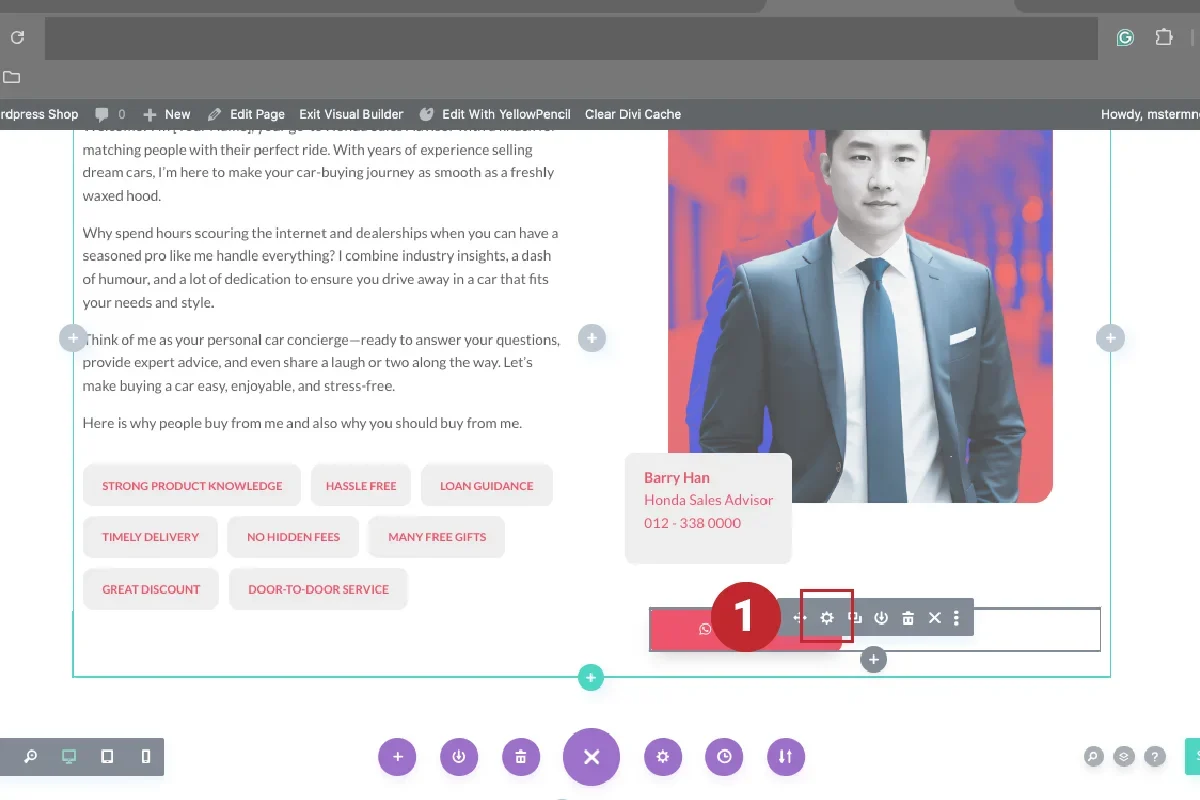1200x800 pixels.
Task: Add a new module using the gray plus
Action: 873,659
